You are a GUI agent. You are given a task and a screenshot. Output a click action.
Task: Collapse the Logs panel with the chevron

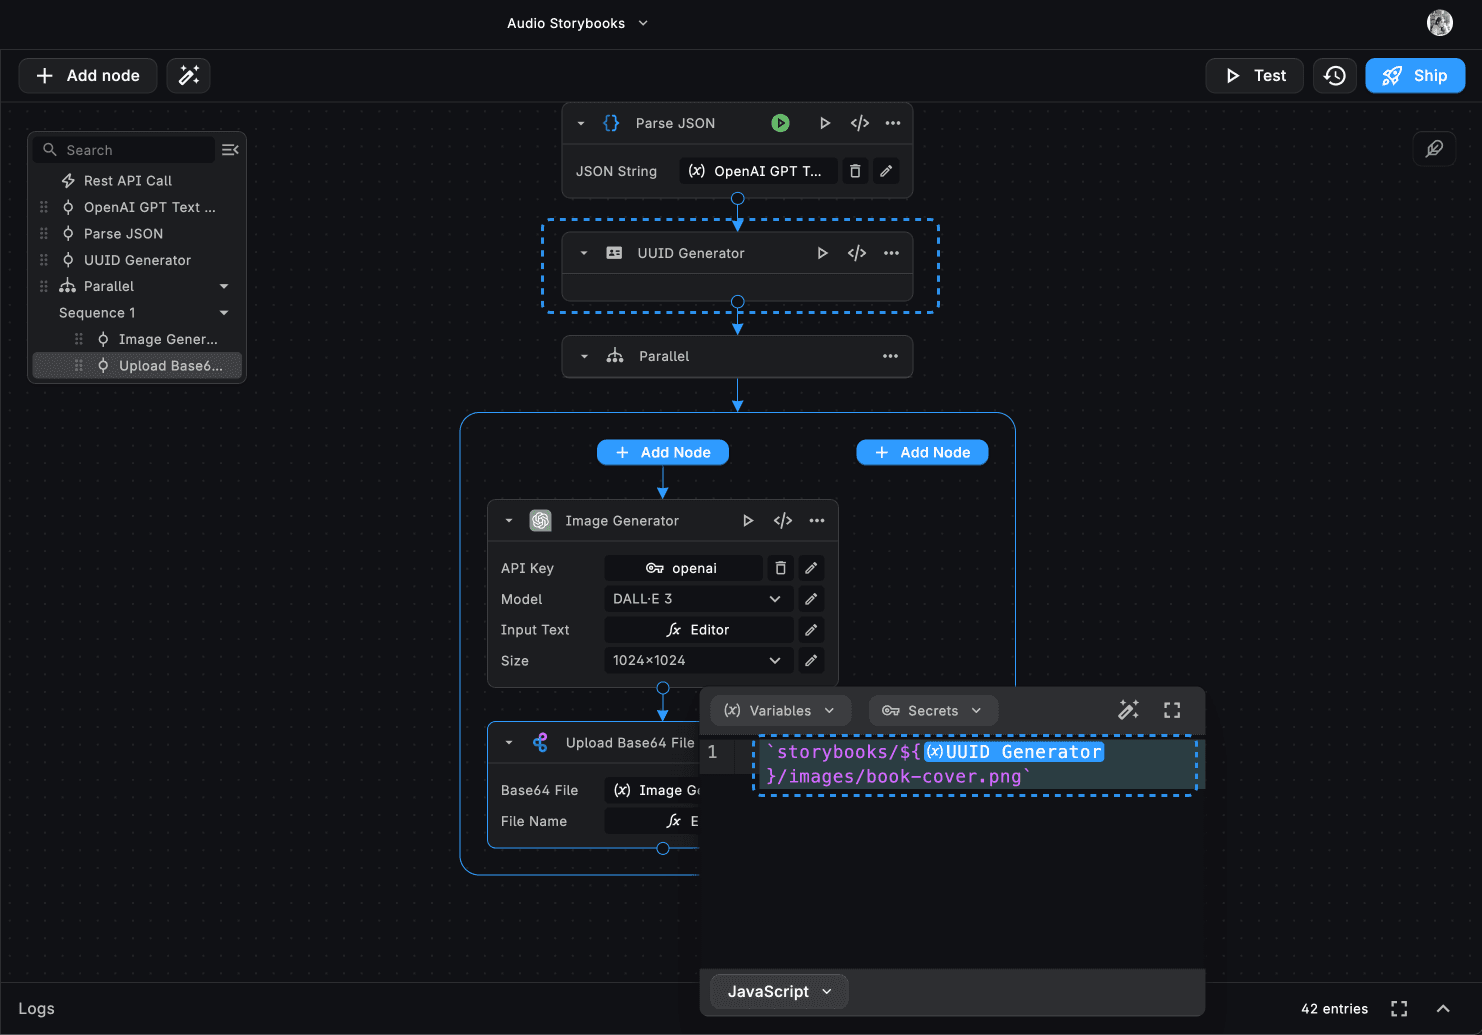pos(1443,1009)
